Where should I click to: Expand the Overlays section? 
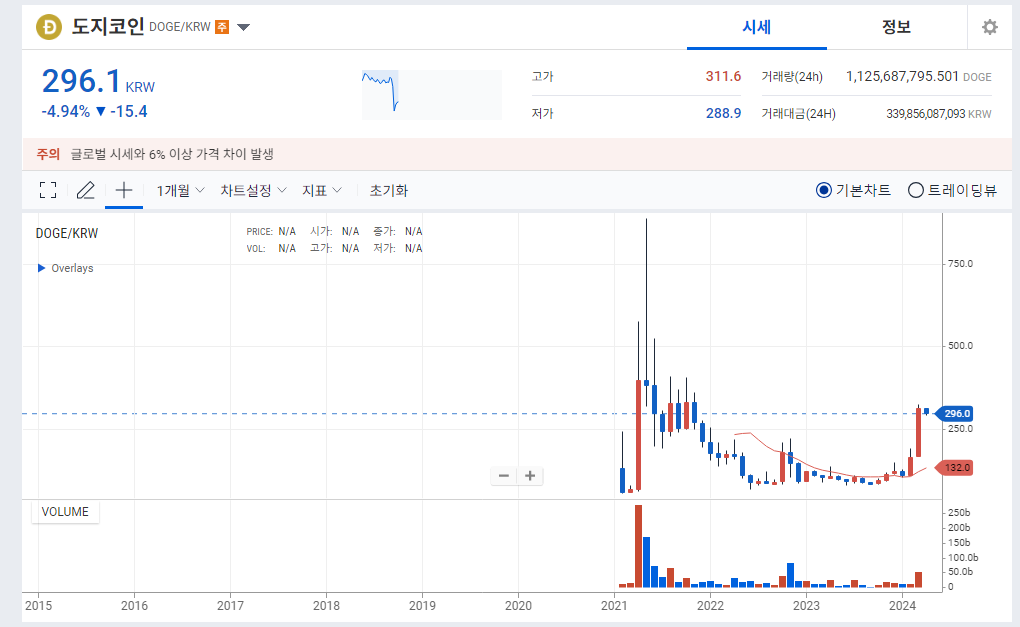pyautogui.click(x=66, y=268)
